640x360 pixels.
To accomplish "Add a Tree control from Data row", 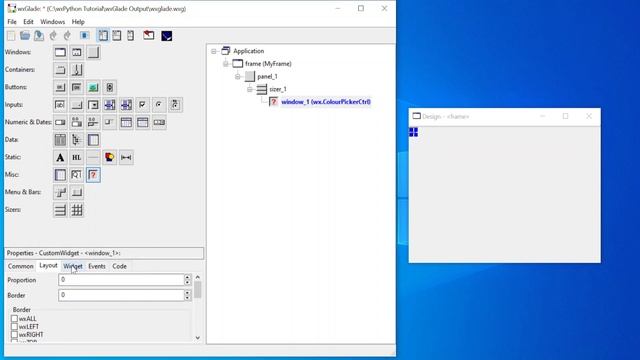I will pos(77,140).
